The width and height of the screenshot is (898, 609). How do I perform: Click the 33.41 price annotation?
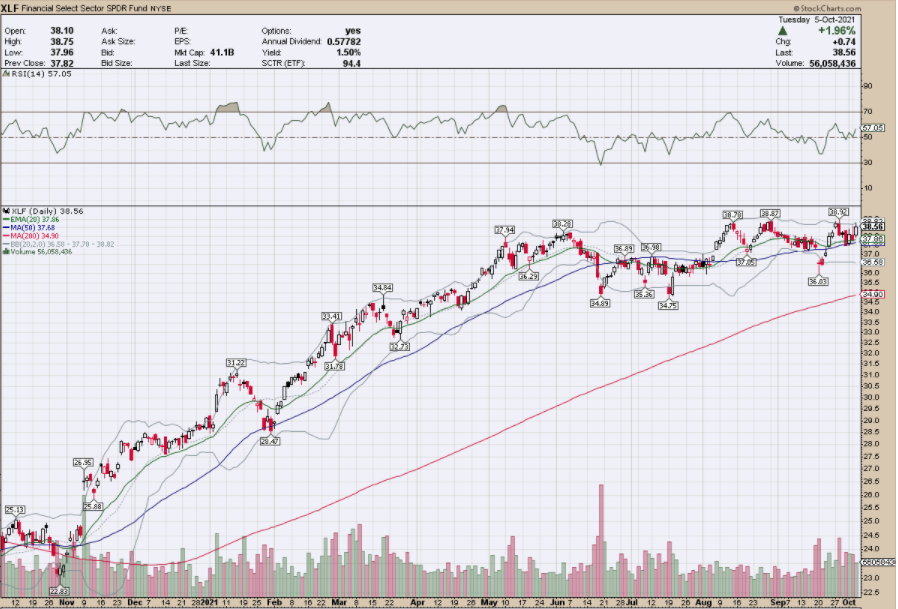(x=332, y=316)
